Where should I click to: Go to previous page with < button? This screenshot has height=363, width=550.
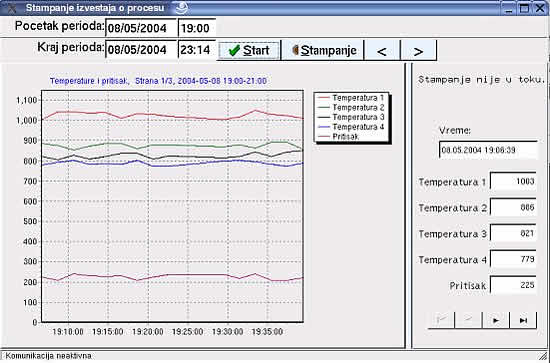[382, 51]
